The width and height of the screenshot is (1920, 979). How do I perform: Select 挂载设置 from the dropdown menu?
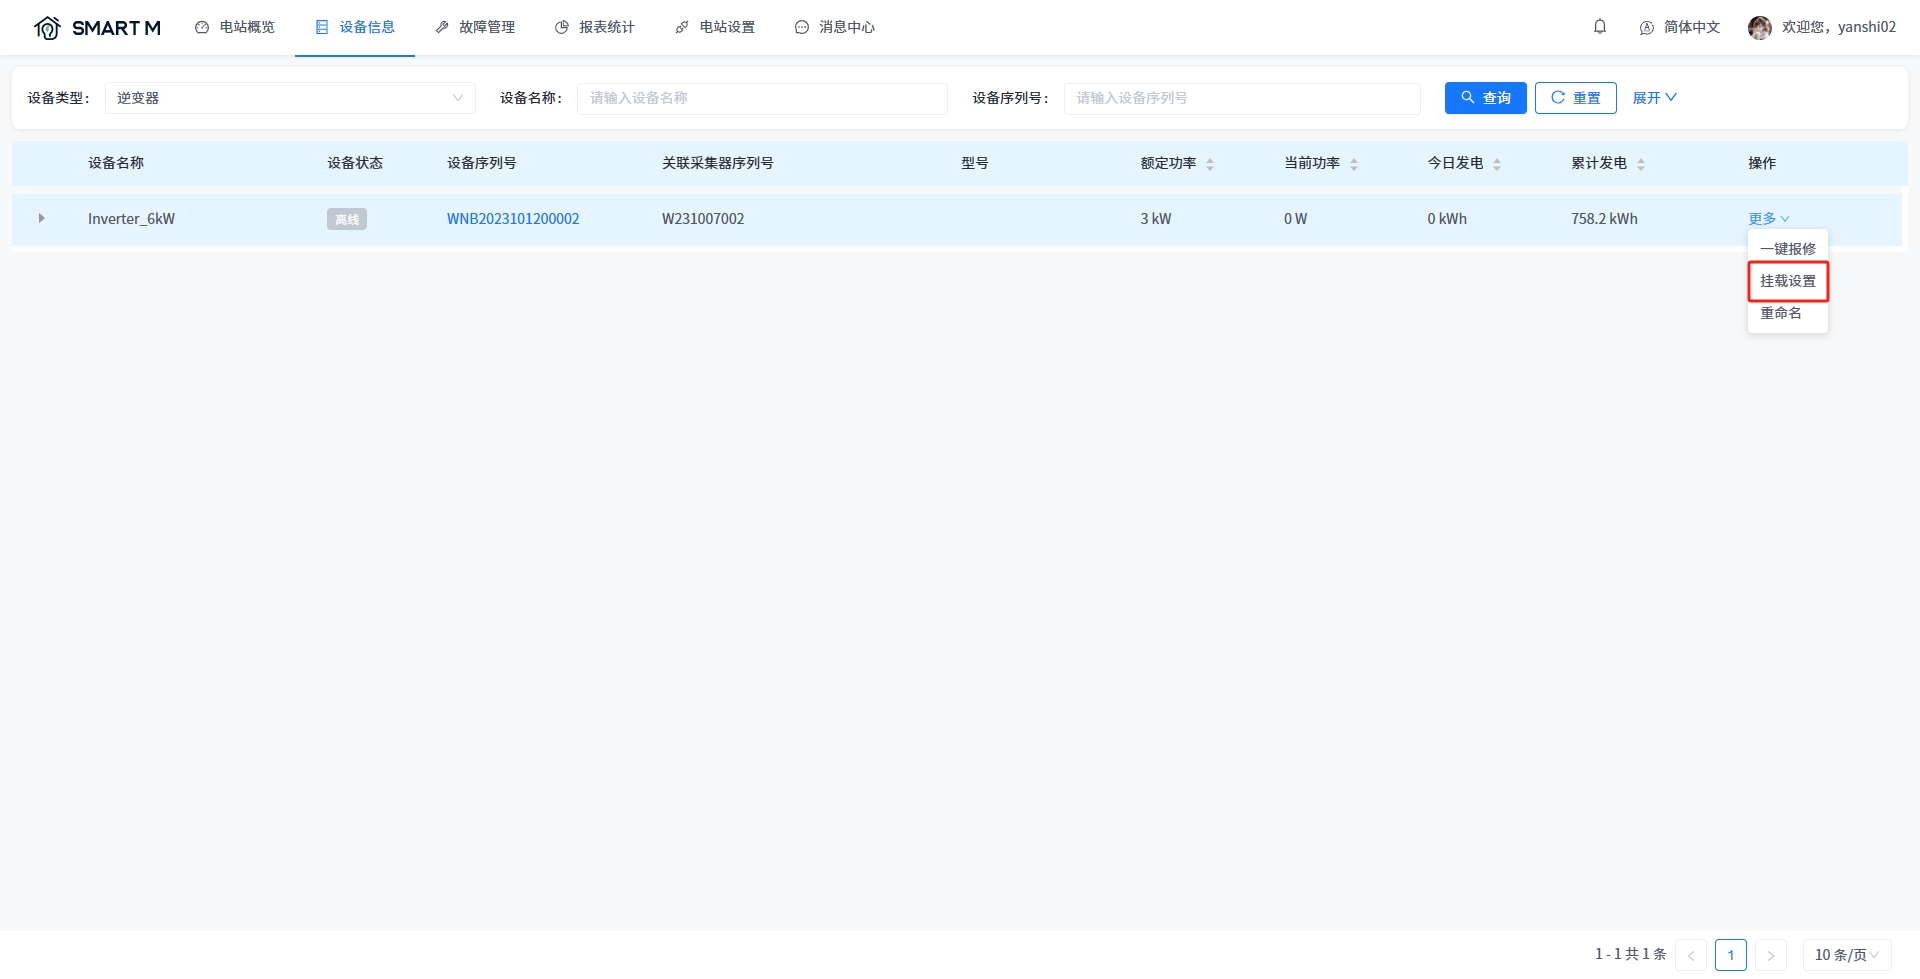1788,281
